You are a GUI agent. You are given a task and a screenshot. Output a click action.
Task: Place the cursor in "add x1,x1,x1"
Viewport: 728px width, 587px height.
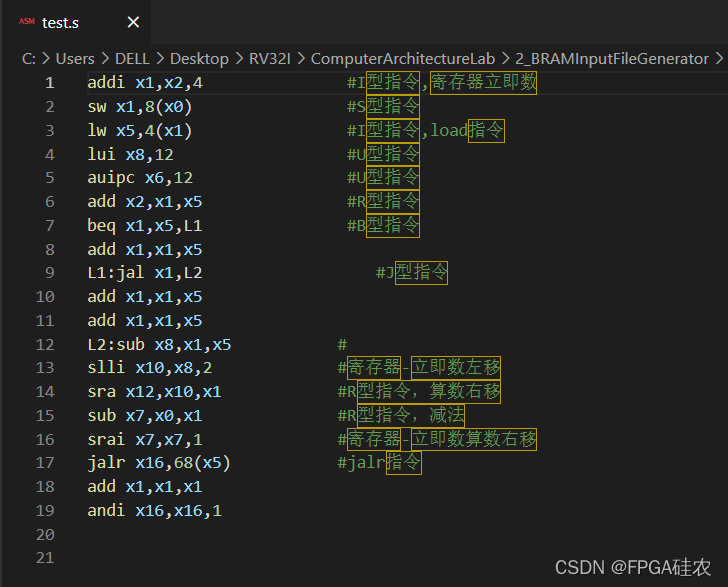pos(145,487)
